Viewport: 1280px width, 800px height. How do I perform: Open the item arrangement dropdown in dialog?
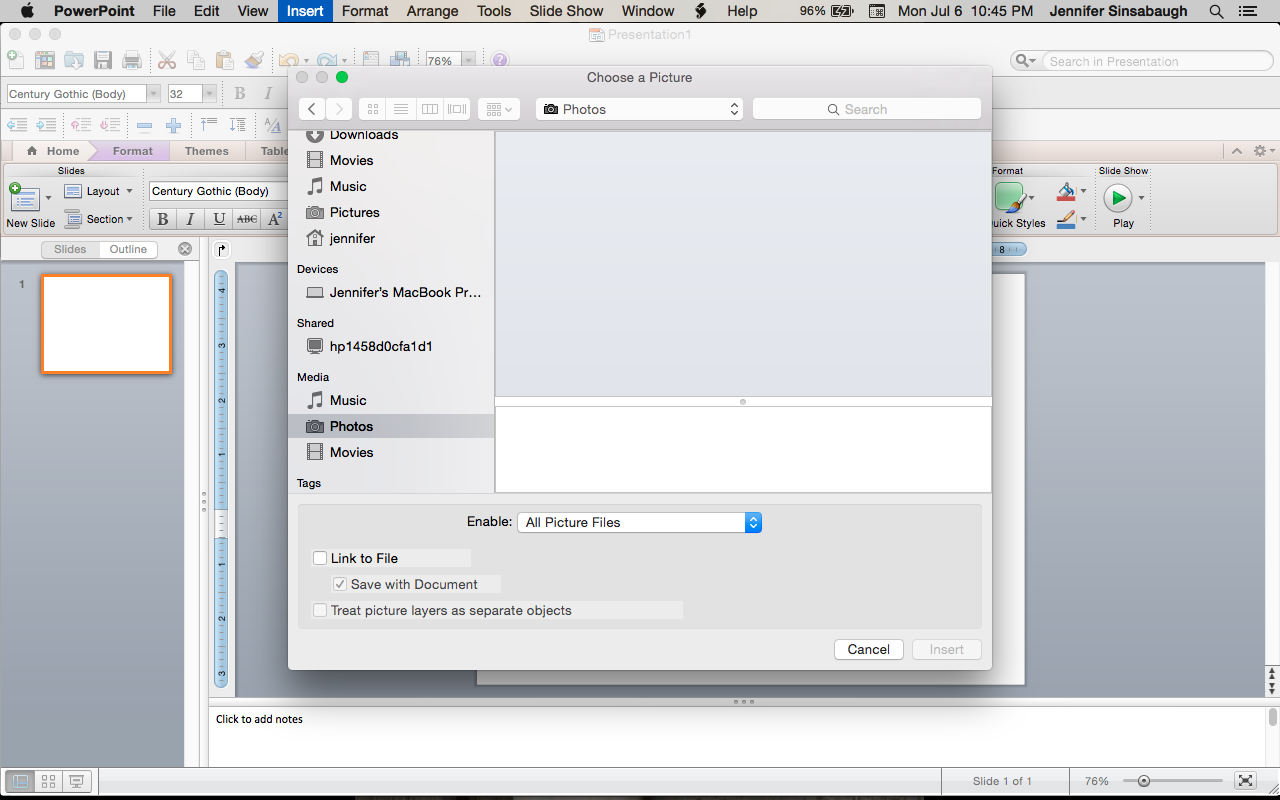click(x=498, y=109)
